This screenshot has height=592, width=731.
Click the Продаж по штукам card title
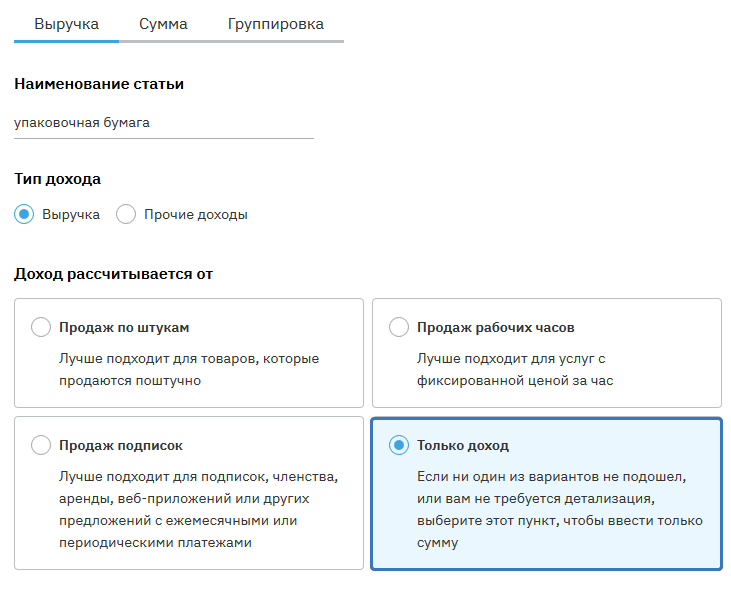124,327
